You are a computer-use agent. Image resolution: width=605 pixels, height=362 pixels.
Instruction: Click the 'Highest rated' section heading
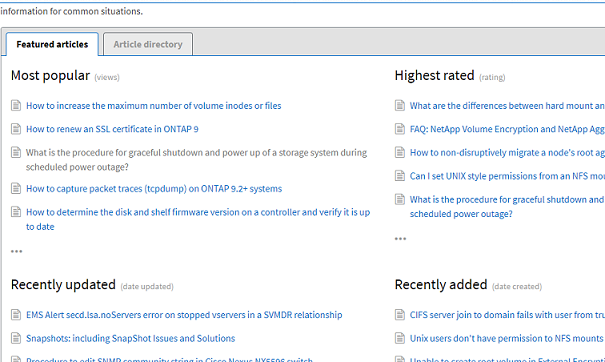pos(434,76)
